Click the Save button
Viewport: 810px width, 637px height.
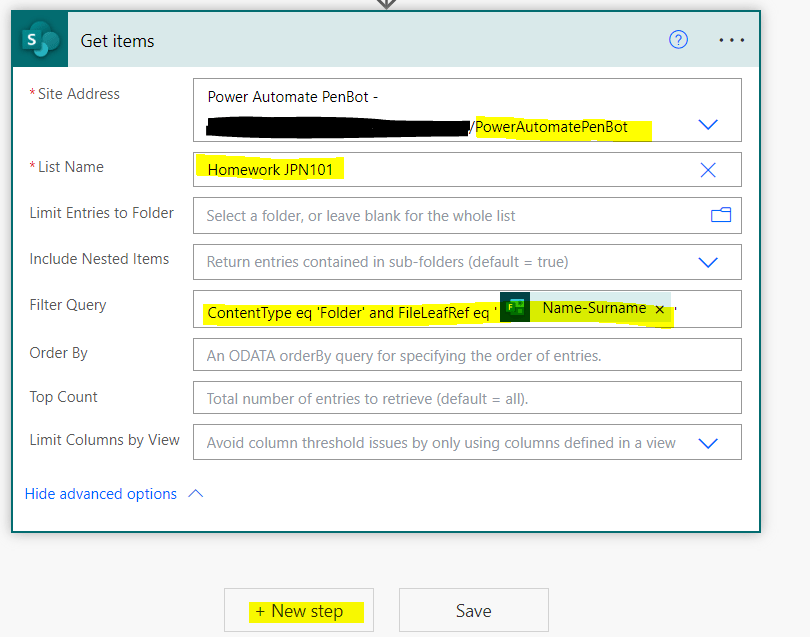tap(473, 611)
